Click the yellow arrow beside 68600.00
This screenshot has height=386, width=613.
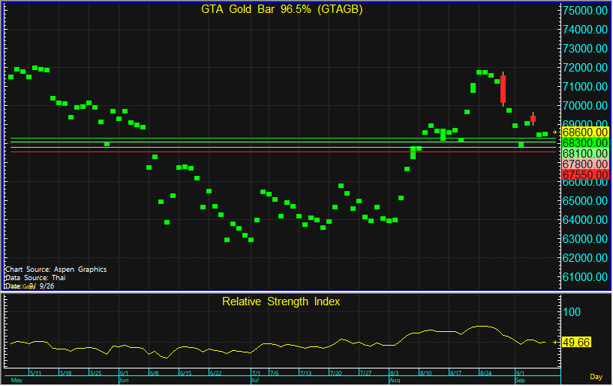(x=555, y=132)
